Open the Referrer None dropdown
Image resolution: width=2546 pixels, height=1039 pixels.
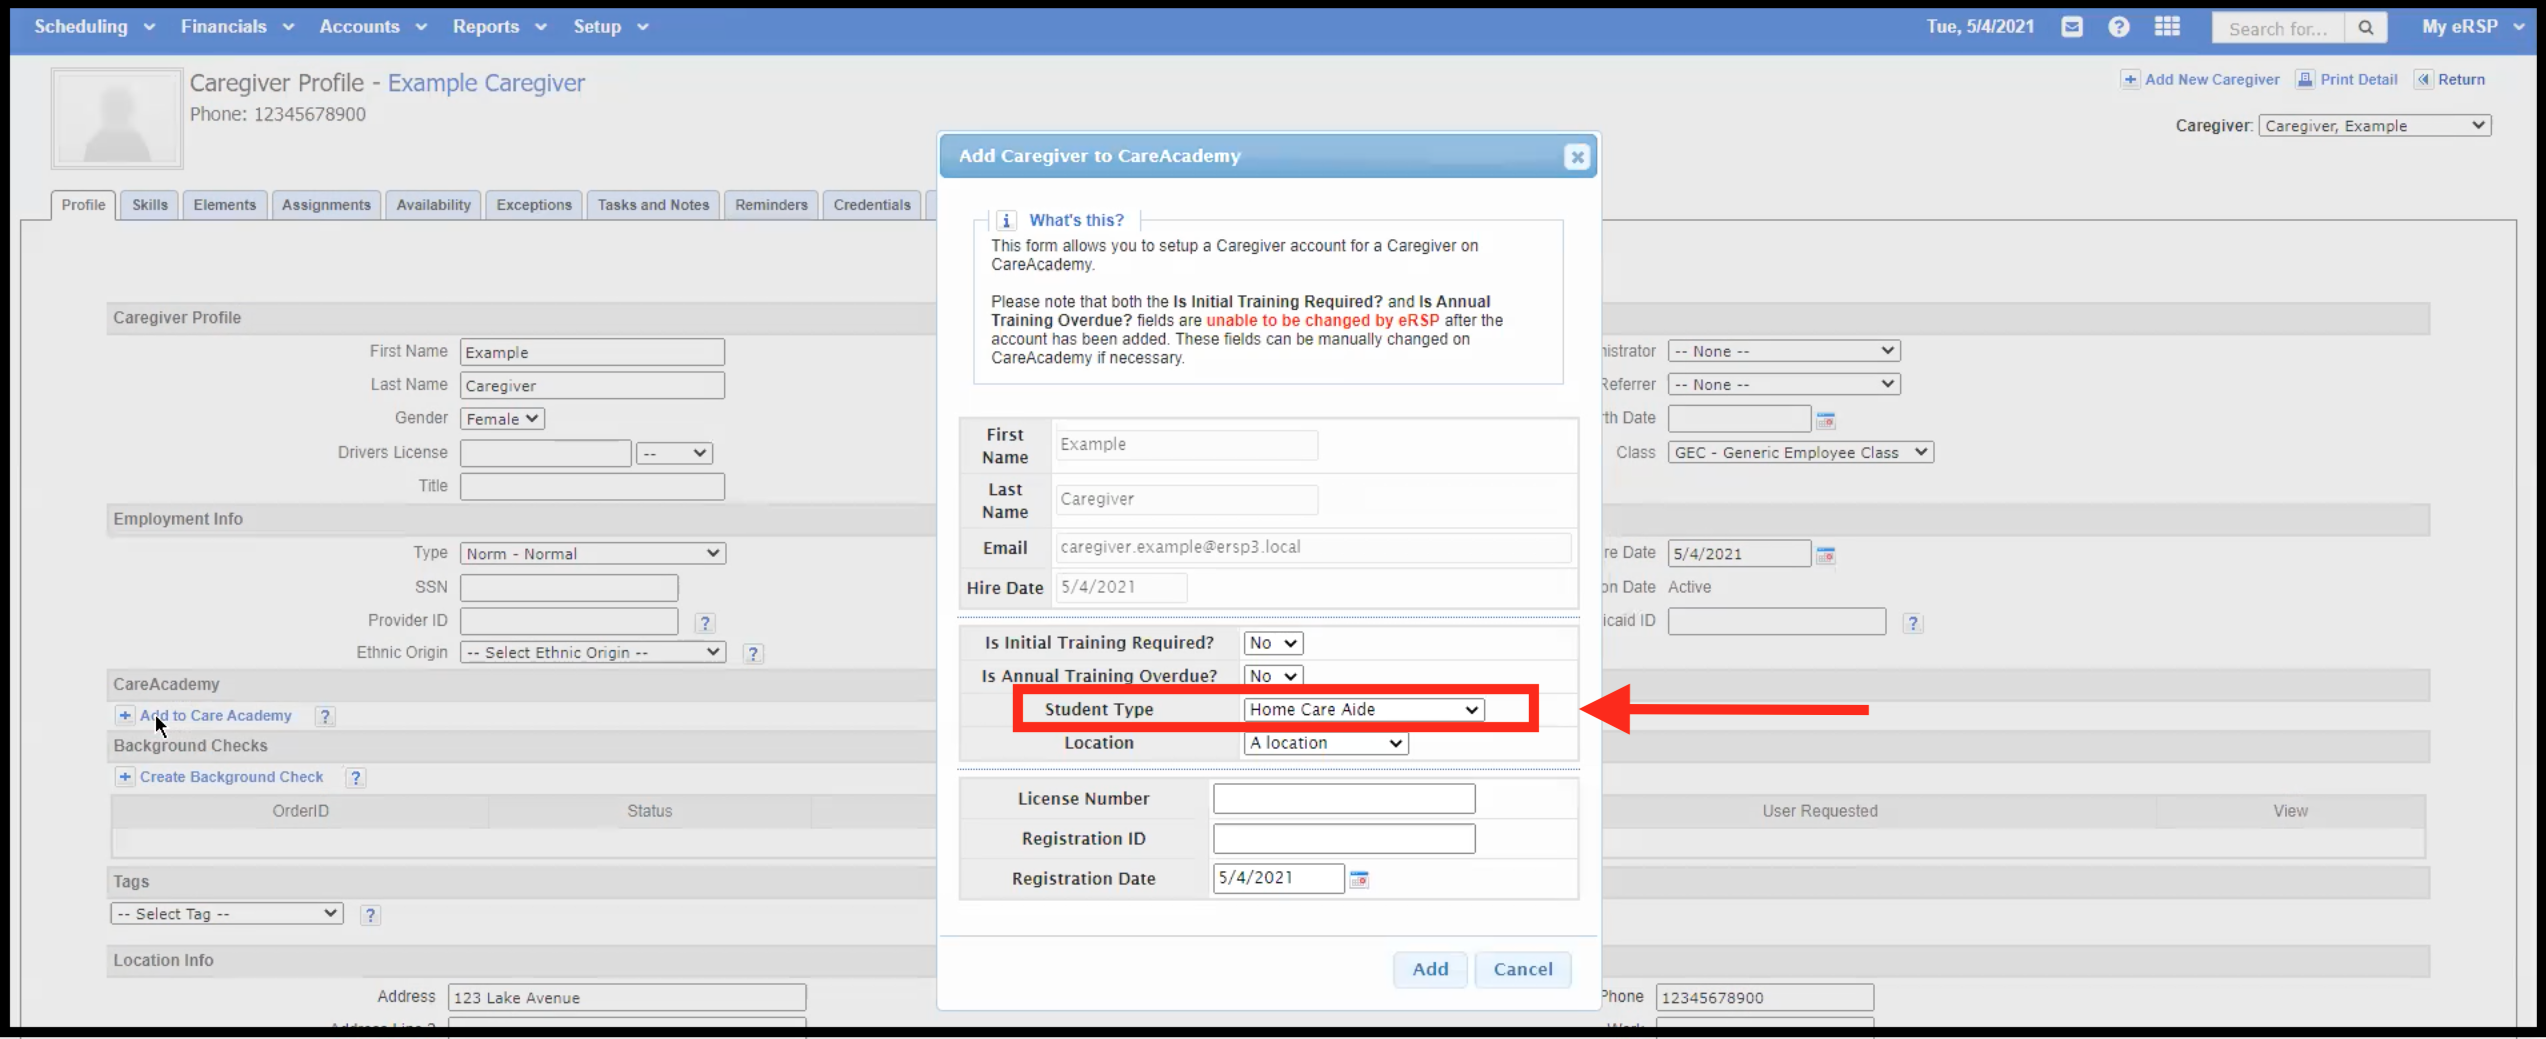1784,385
